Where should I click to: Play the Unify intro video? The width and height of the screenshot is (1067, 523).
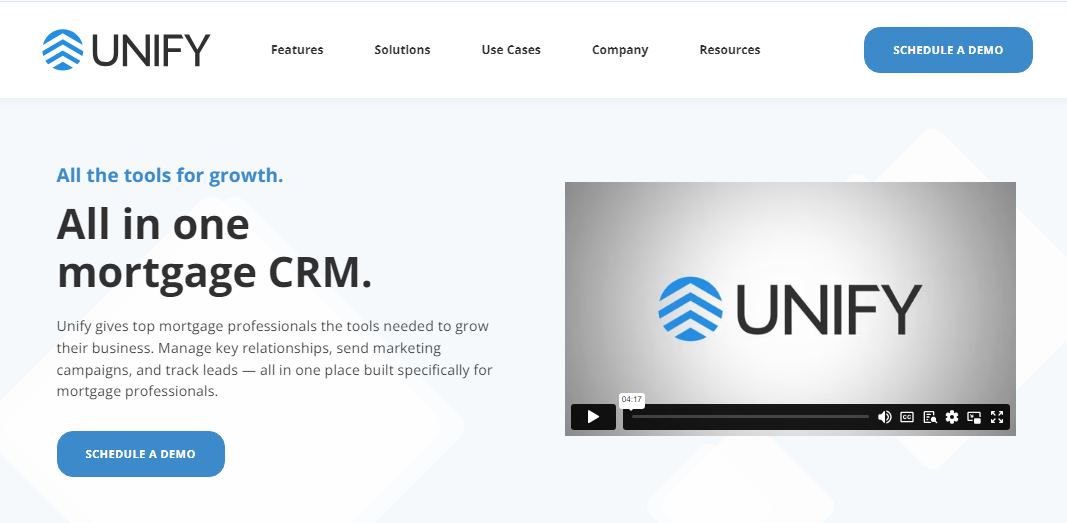point(593,417)
